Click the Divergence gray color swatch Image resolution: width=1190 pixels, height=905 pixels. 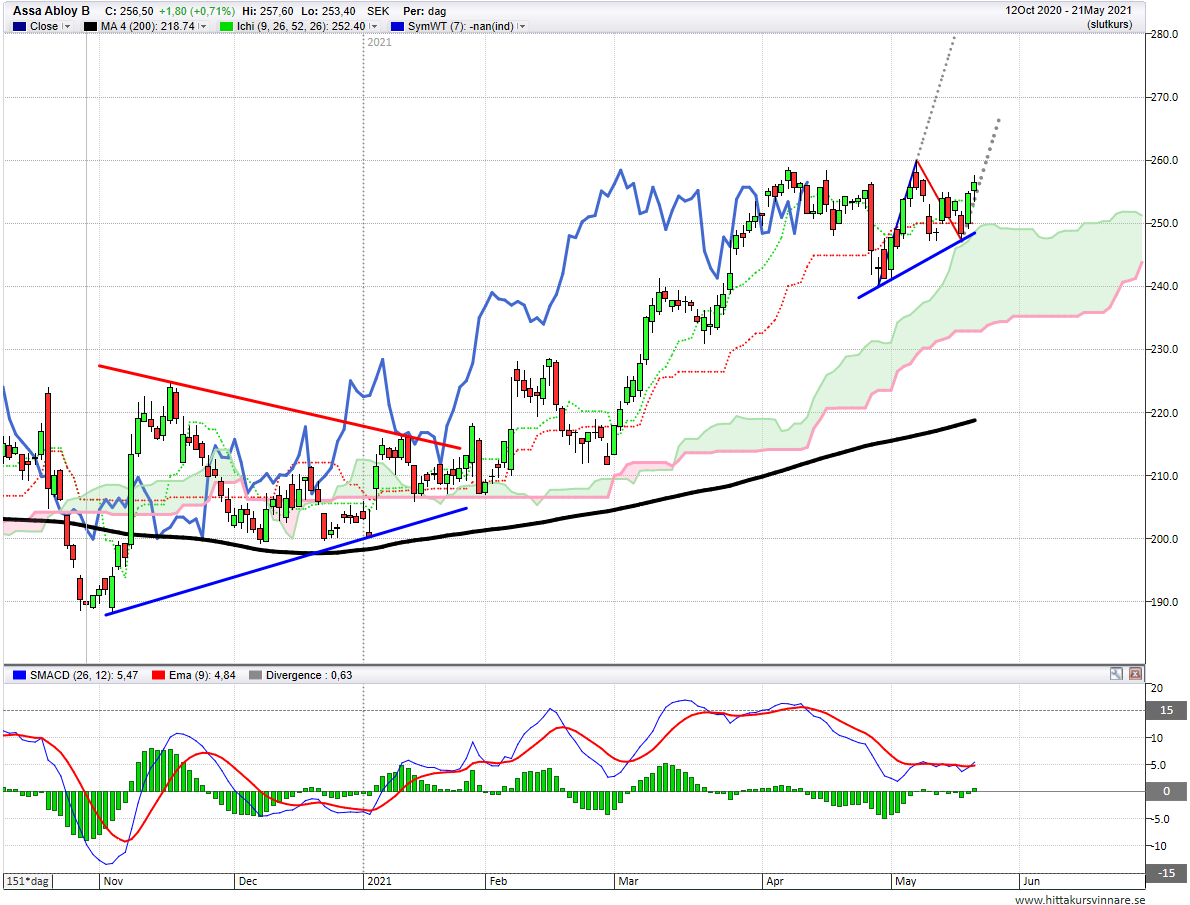pos(255,675)
